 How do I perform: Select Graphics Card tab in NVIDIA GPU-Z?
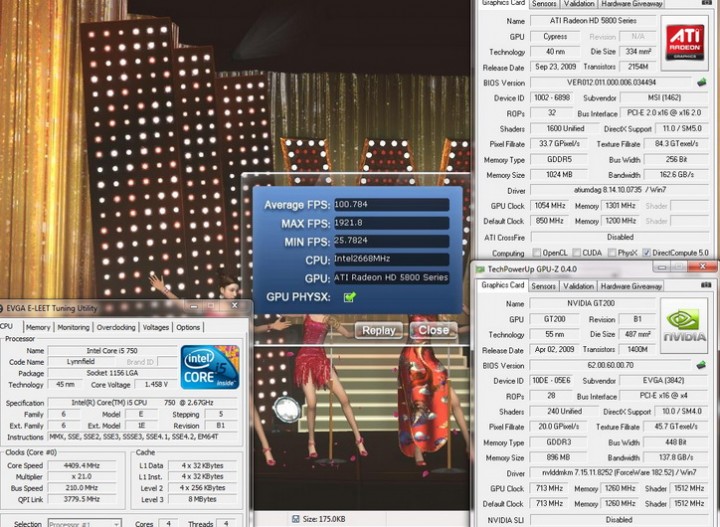tap(502, 285)
